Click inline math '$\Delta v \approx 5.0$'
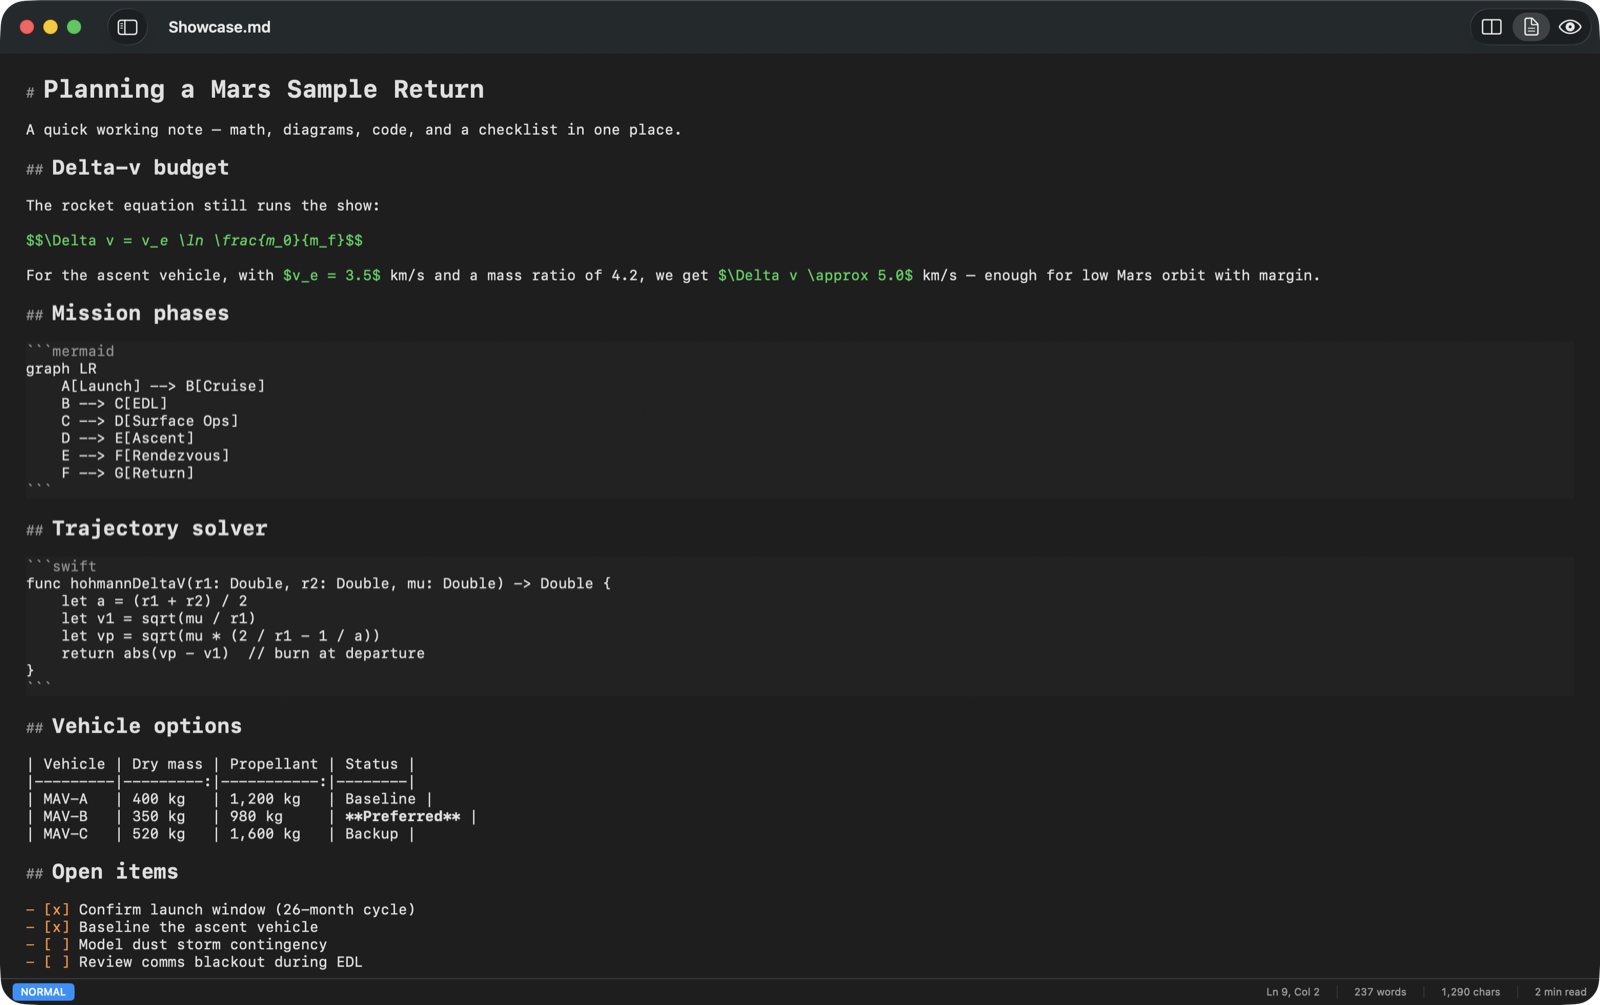 coord(815,276)
